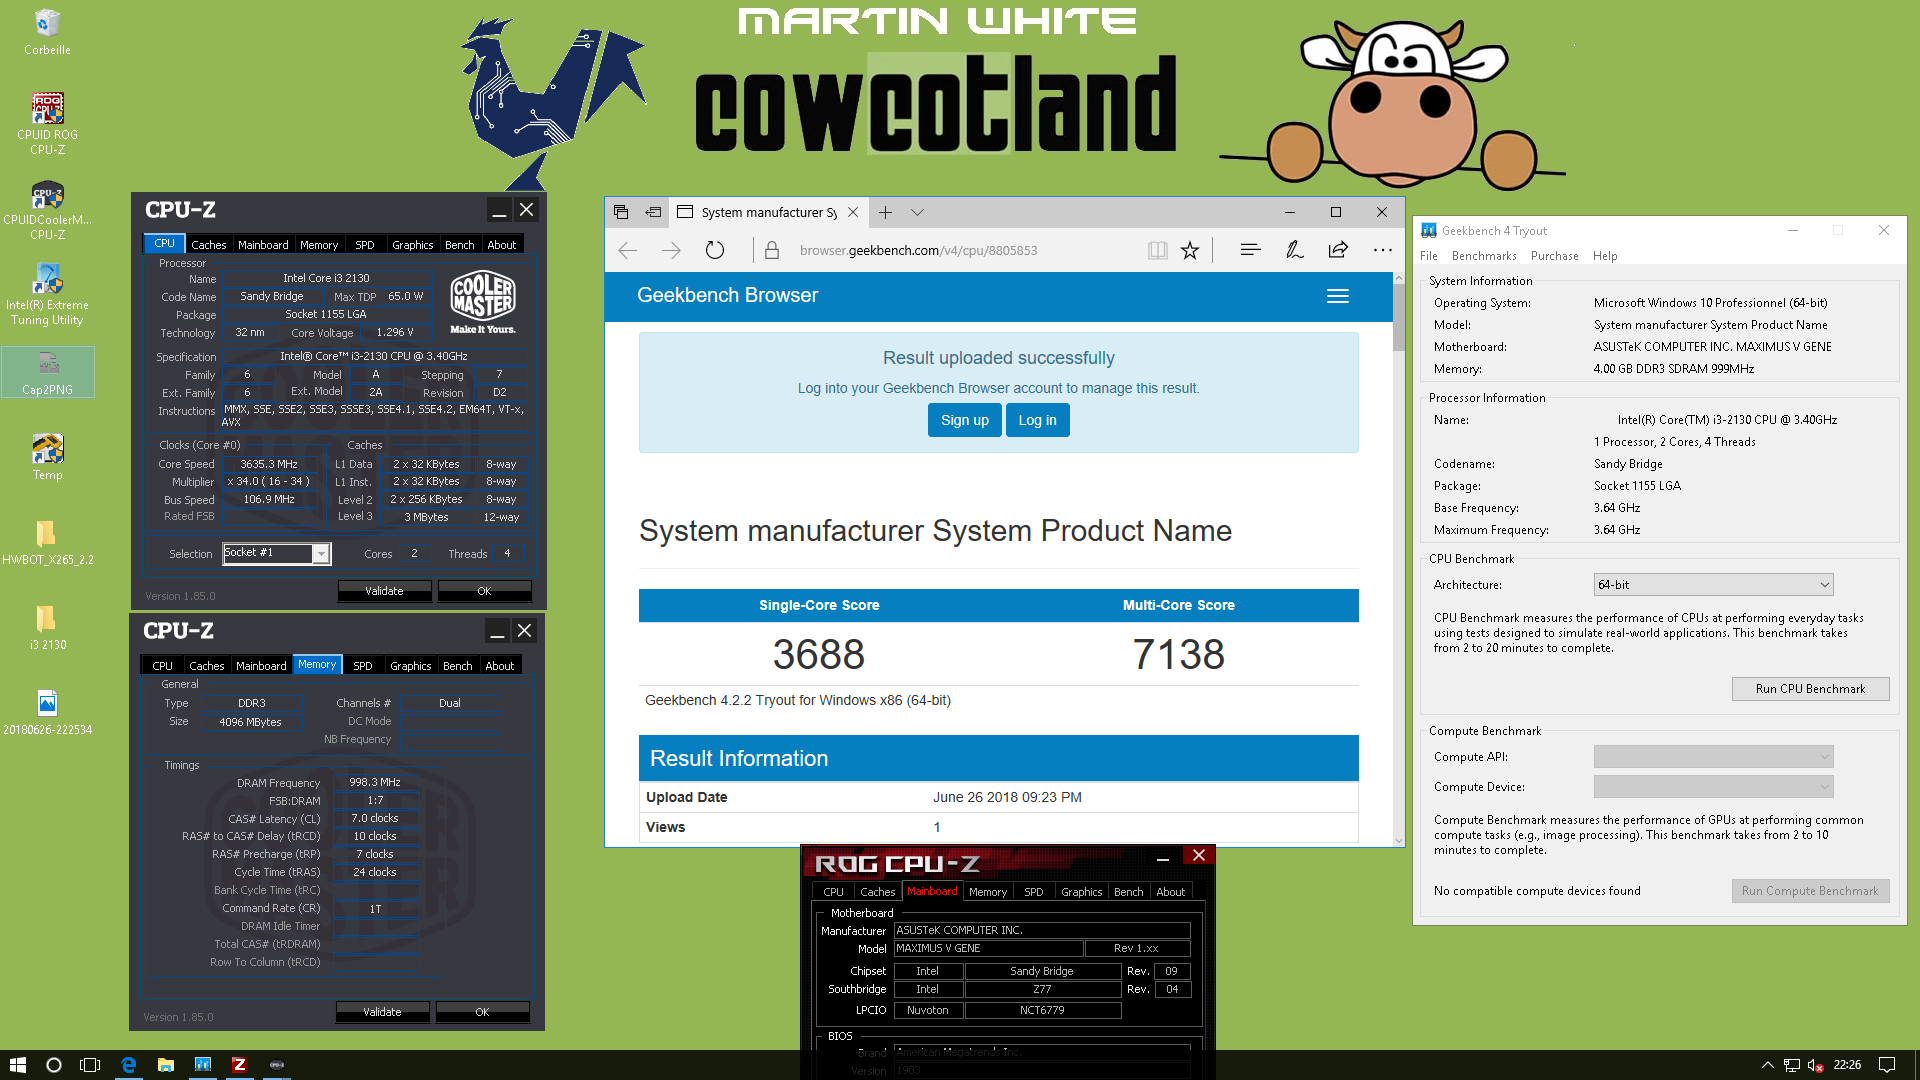Select the Cap2PNG desktop icon
The height and width of the screenshot is (1080, 1920).
tap(47, 372)
